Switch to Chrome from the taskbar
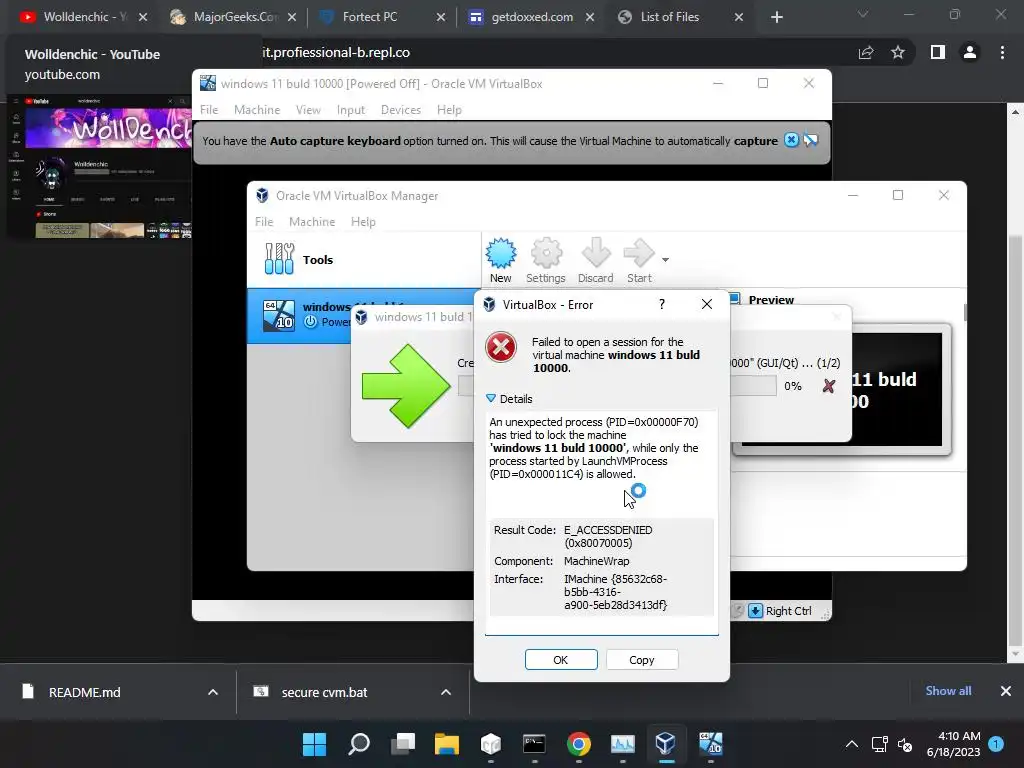1024x768 pixels. 579,744
